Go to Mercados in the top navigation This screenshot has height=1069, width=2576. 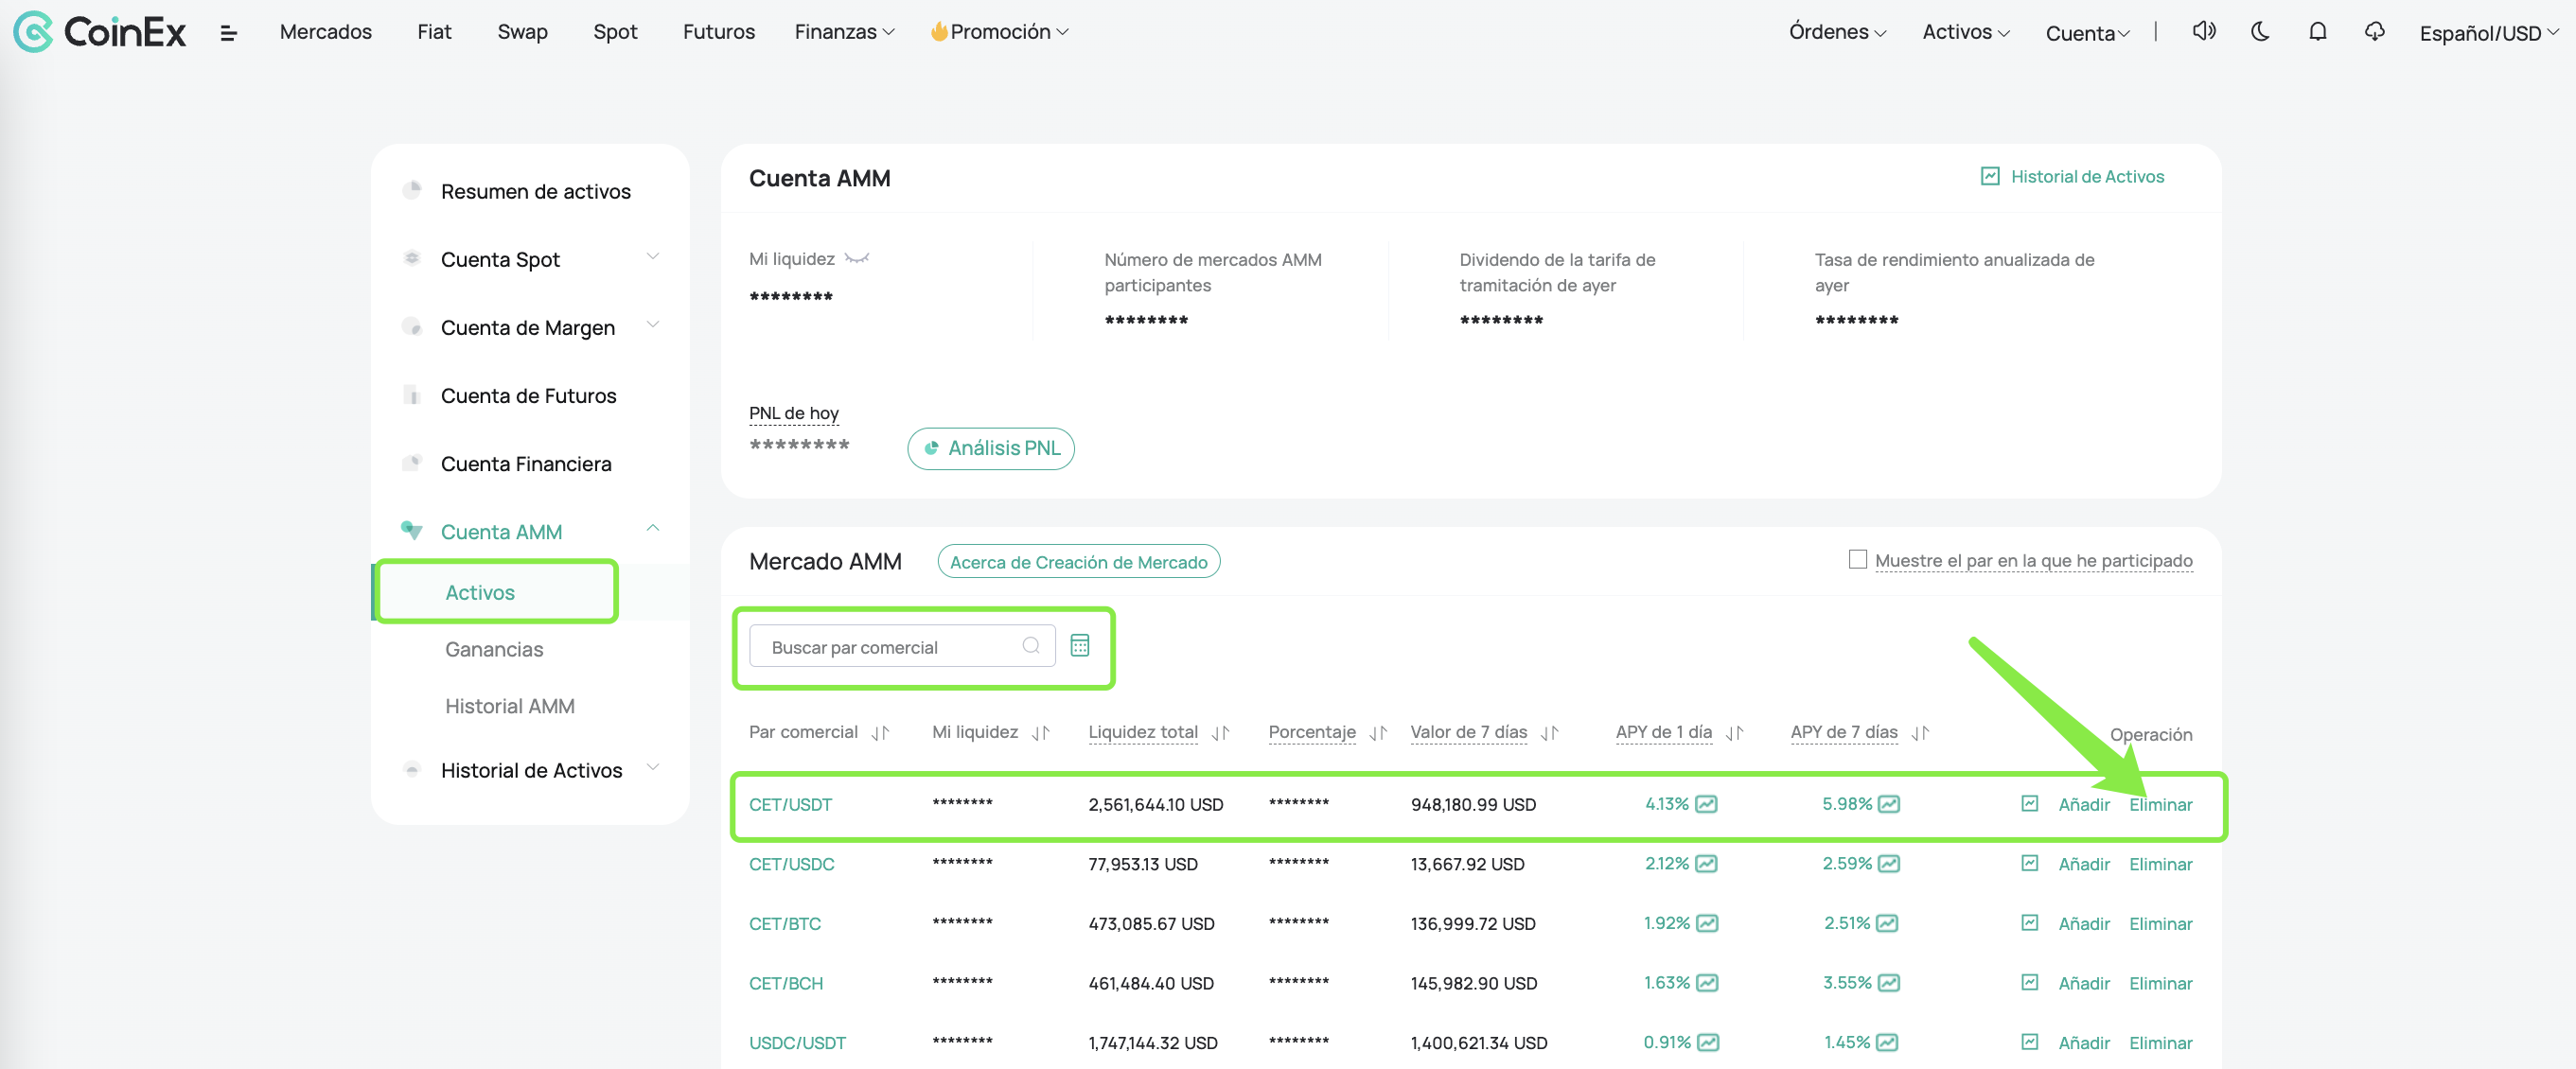tap(325, 32)
